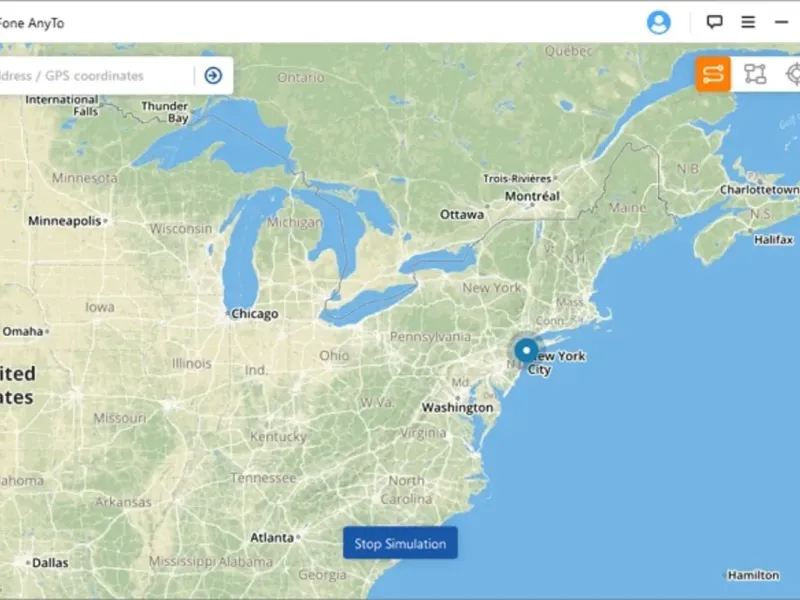Click the Omaha label on the map

[x=22, y=331]
